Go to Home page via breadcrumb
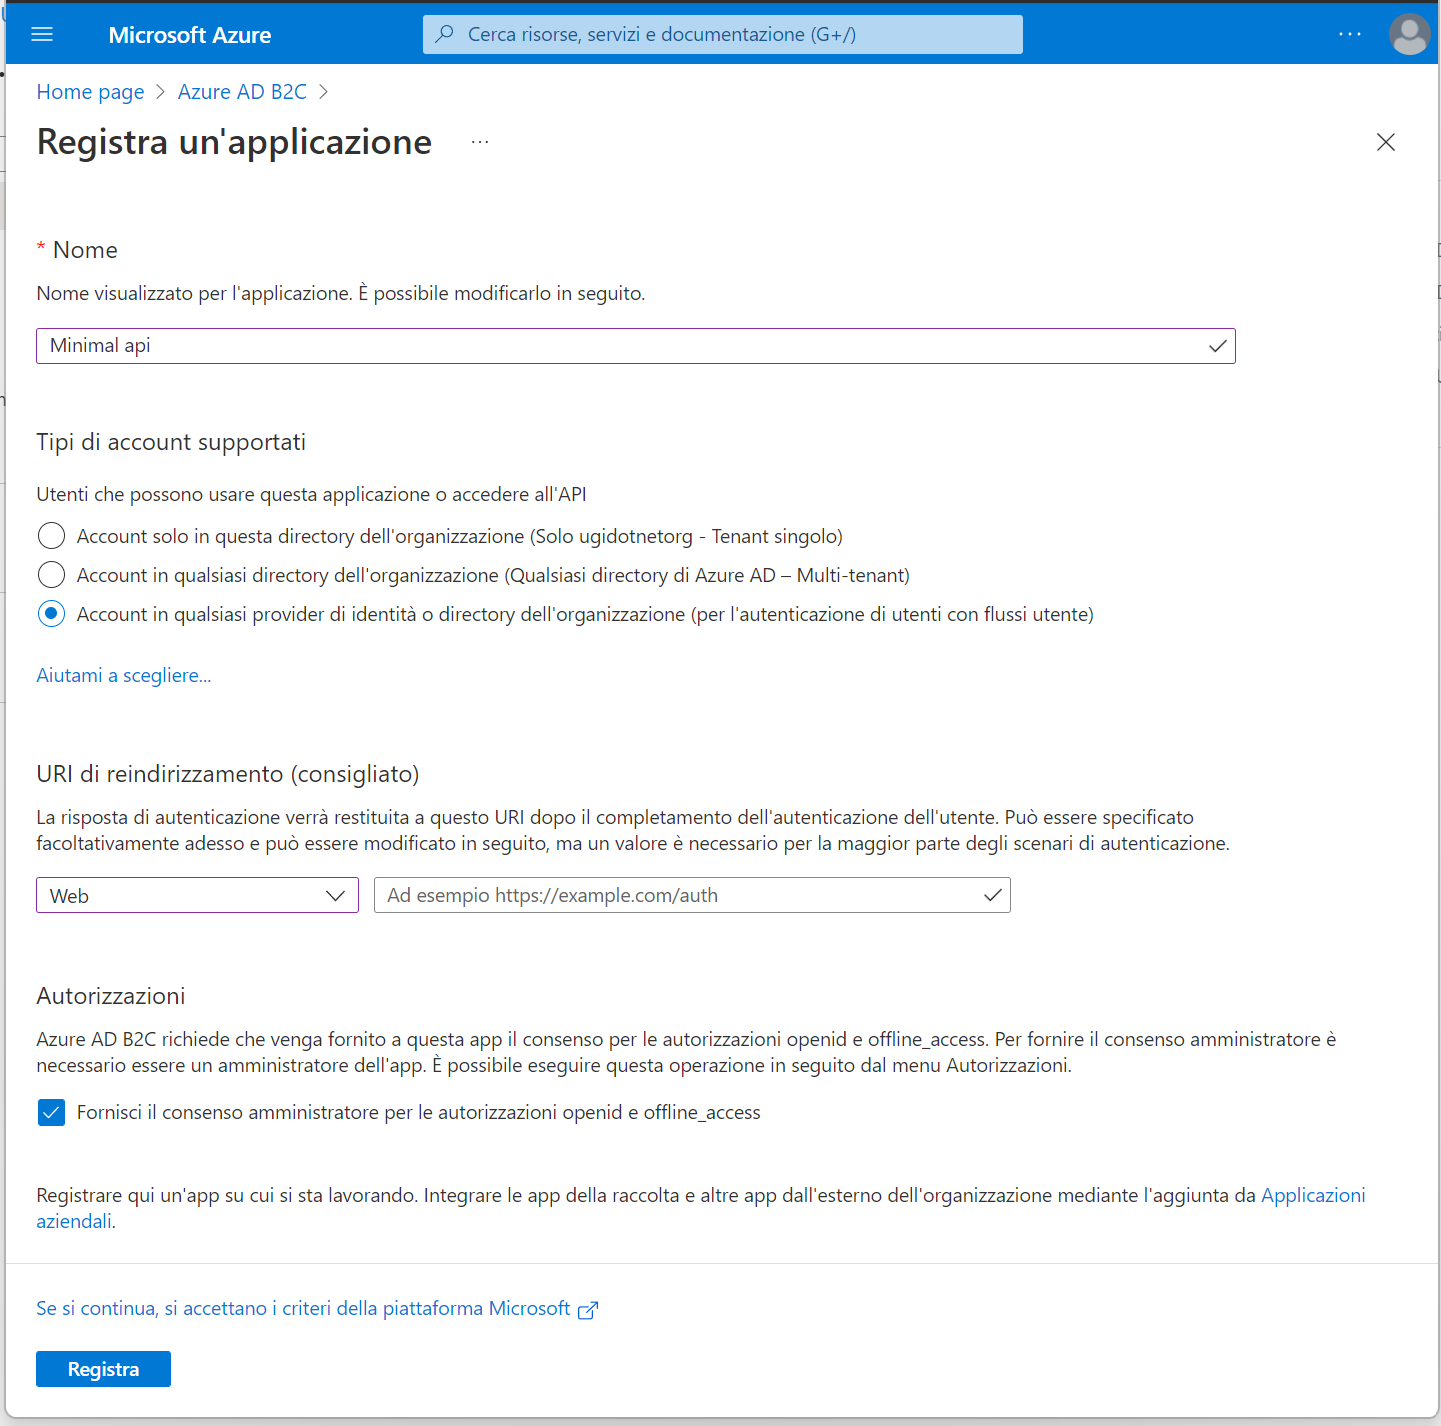Screen dimensions: 1441x1426 pyautogui.click(x=90, y=91)
